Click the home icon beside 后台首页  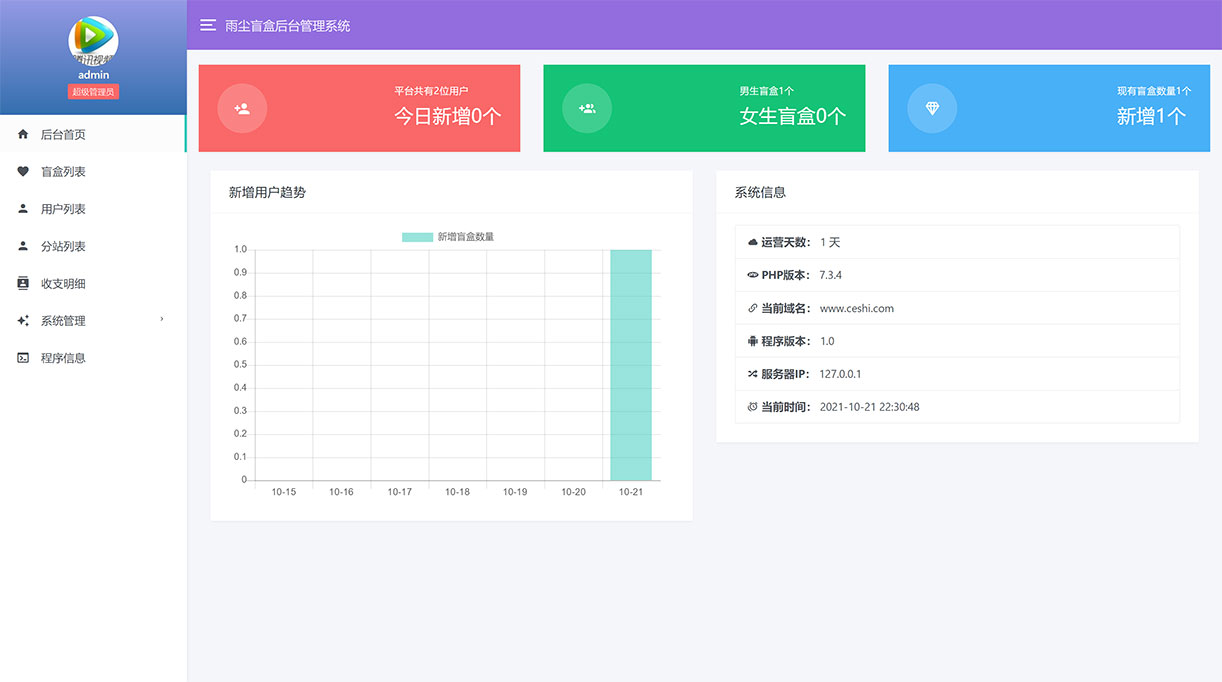click(x=23, y=134)
